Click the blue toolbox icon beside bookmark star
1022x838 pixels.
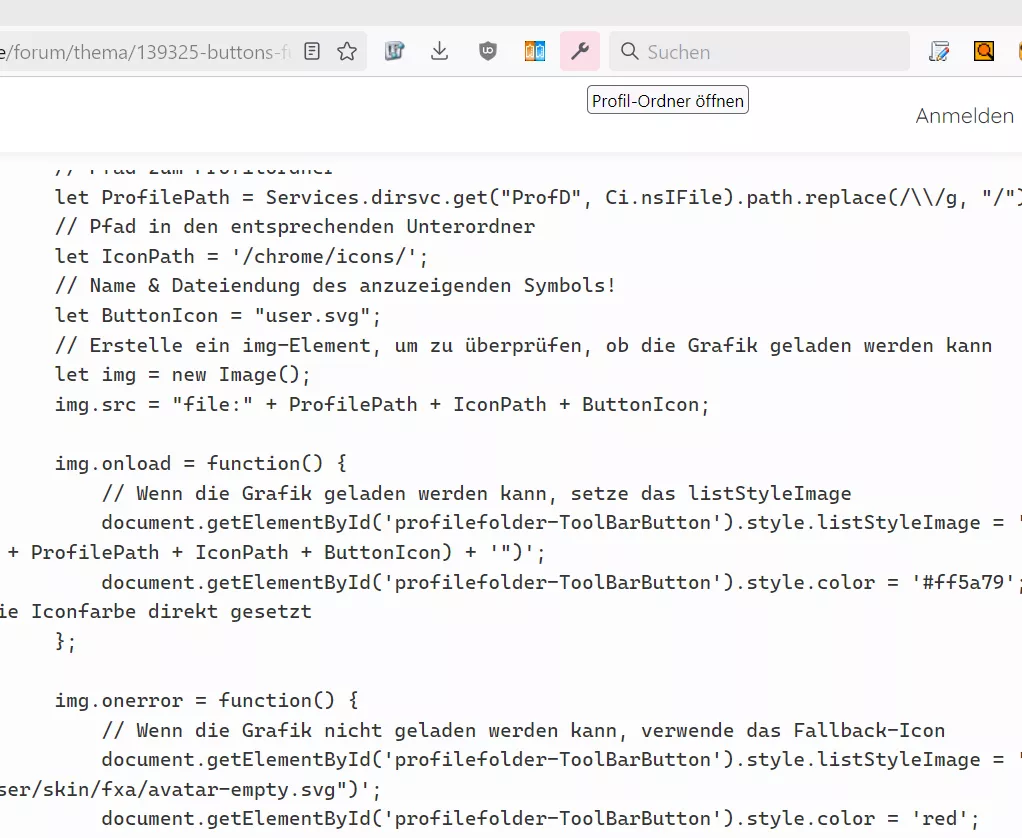pyautogui.click(x=394, y=51)
